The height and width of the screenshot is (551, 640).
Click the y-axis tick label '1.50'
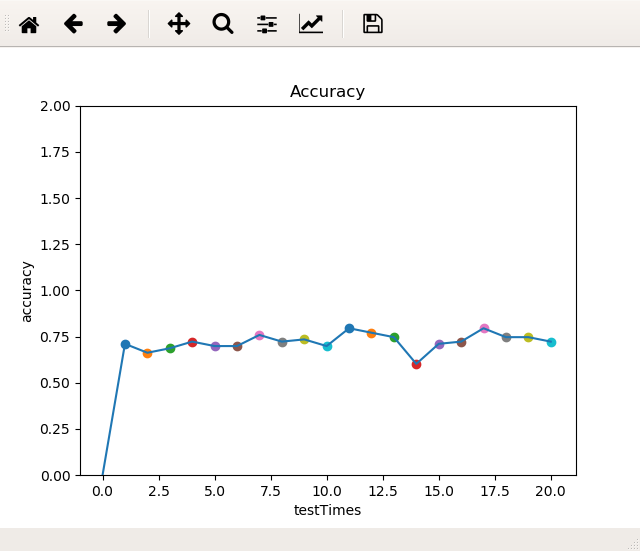[x=55, y=199]
